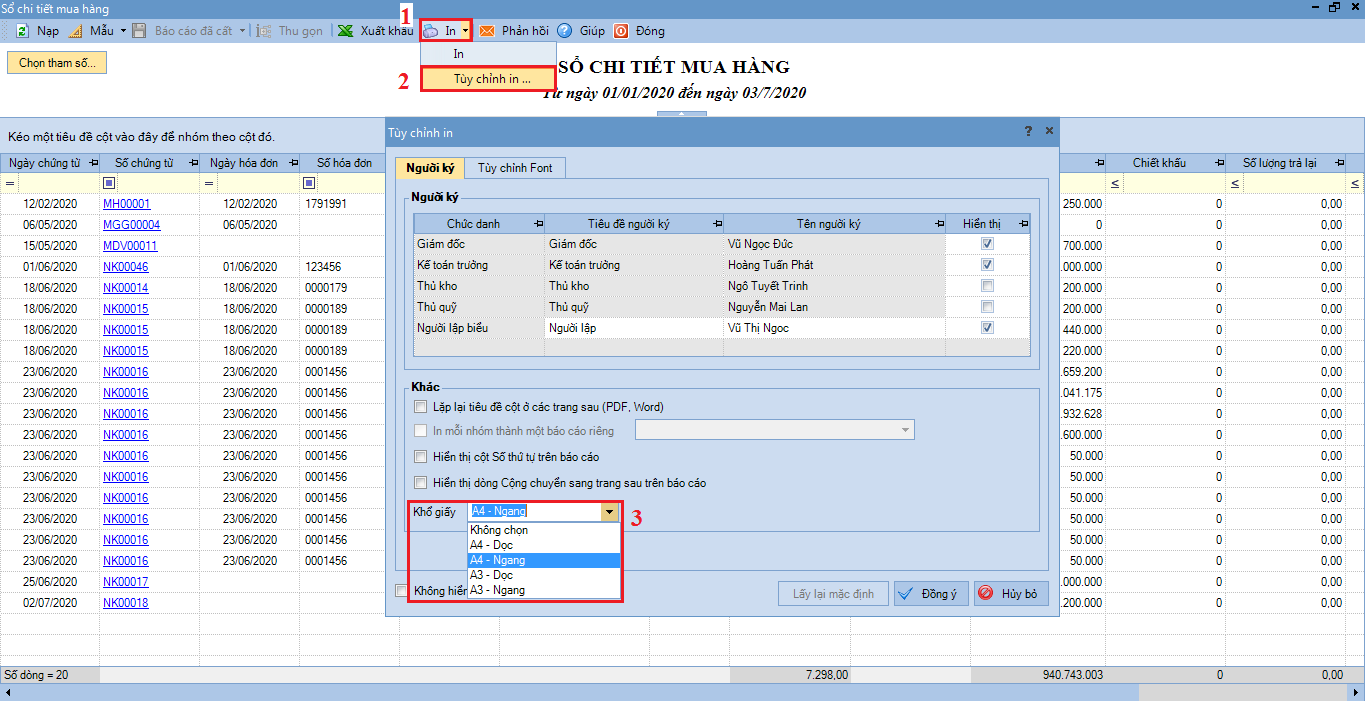Pin the Số lượng trả lại column

click(1340, 162)
